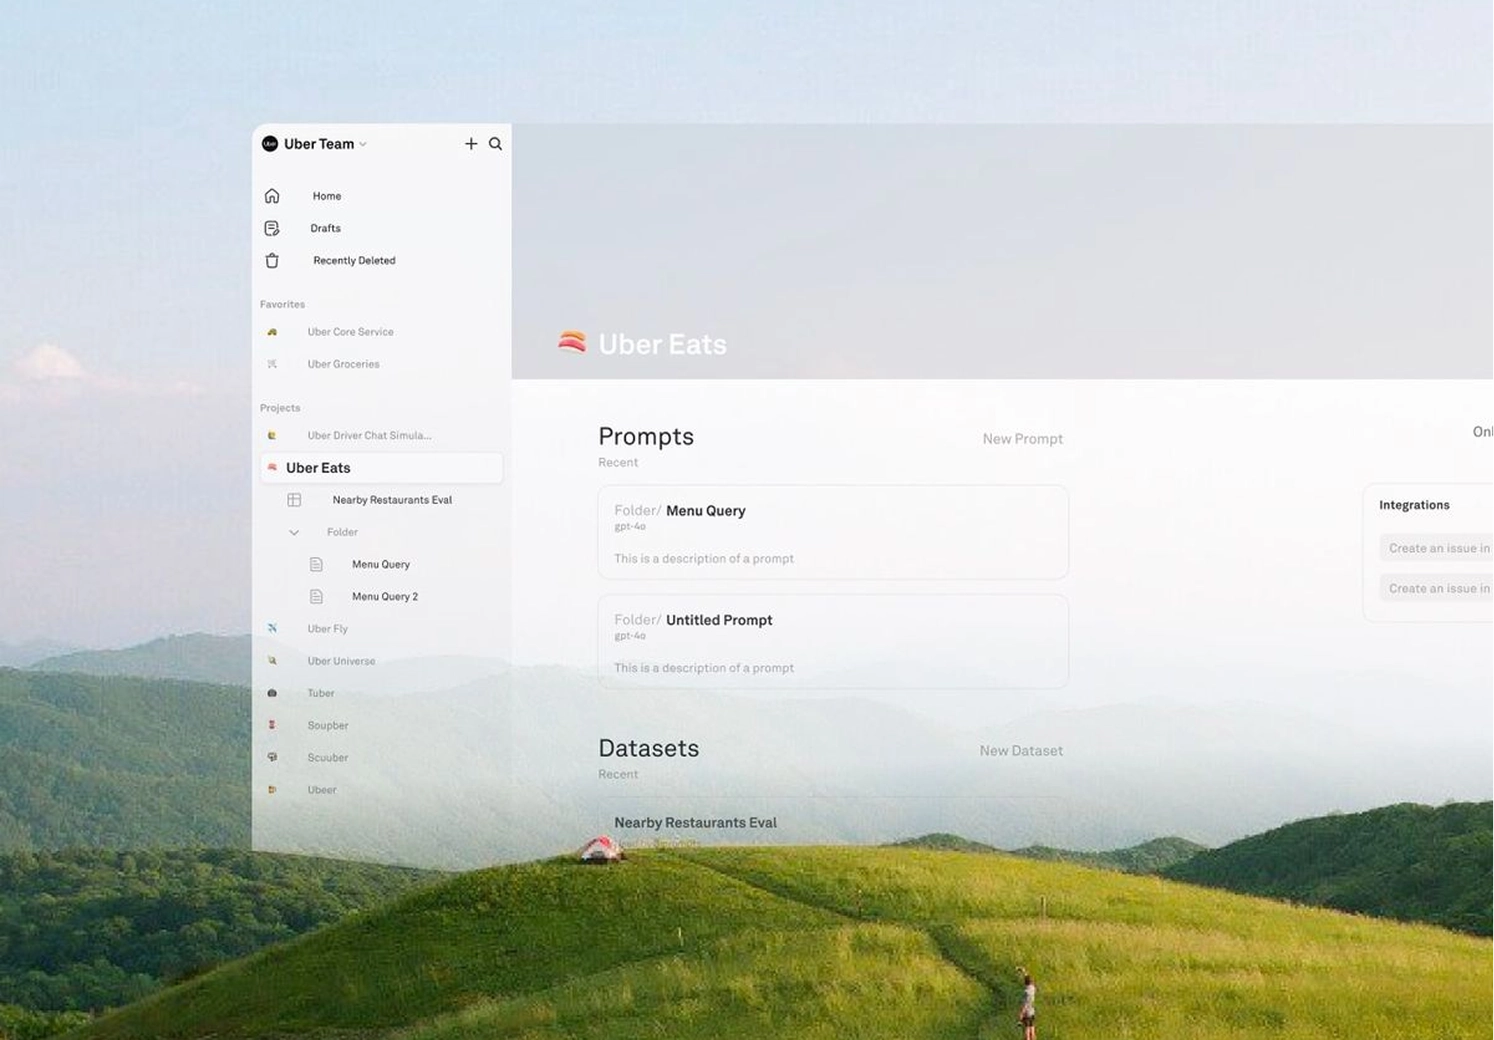Viewport: 1494px width, 1040px height.
Task: Click the Integrations panel heading
Action: pyautogui.click(x=1414, y=505)
